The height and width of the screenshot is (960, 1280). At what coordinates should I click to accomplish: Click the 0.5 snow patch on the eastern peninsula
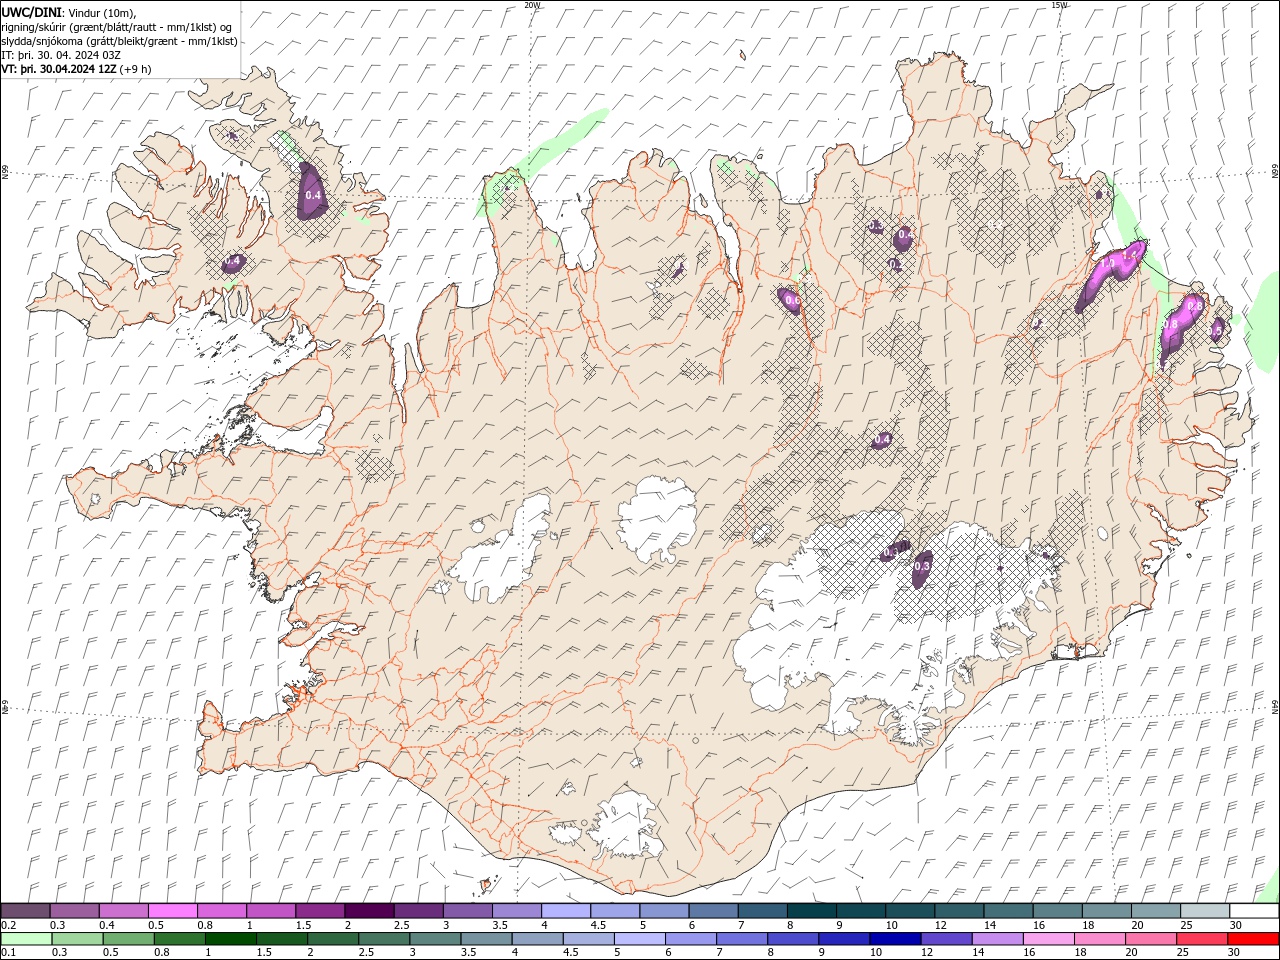1217,329
